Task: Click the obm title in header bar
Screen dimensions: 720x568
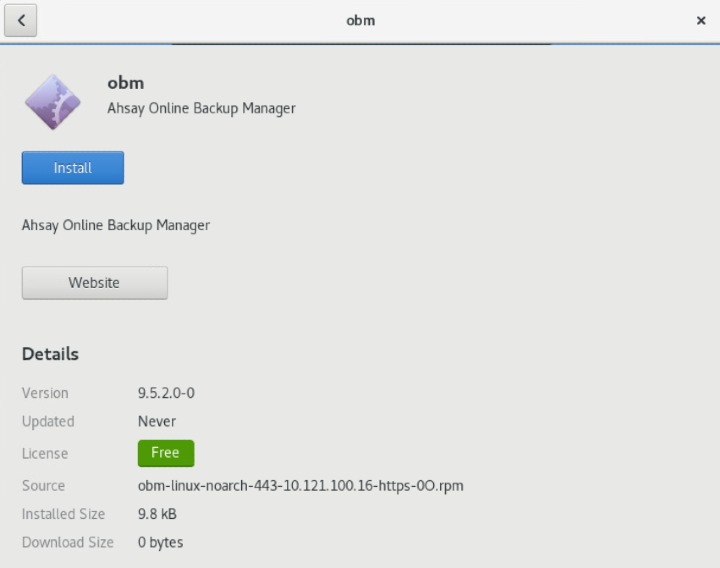Action: [x=360, y=20]
